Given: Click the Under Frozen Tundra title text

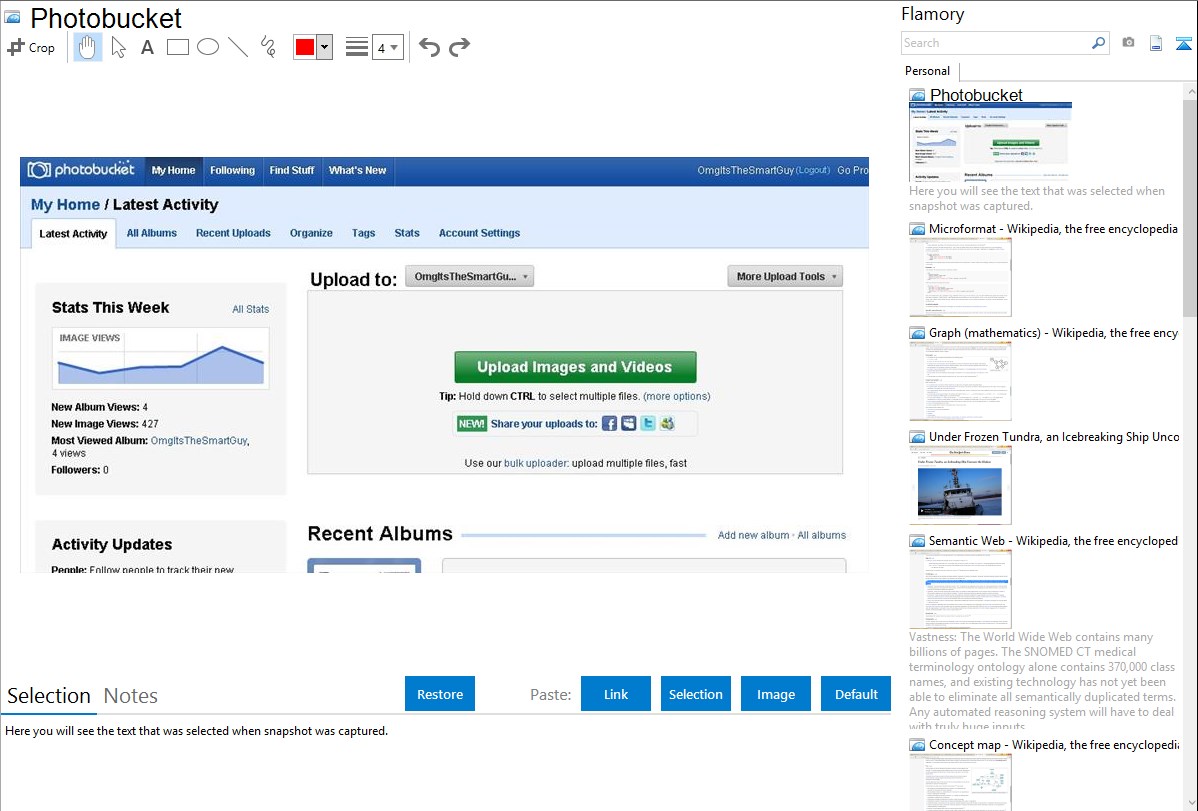Looking at the screenshot, I should pyautogui.click(x=1054, y=436).
